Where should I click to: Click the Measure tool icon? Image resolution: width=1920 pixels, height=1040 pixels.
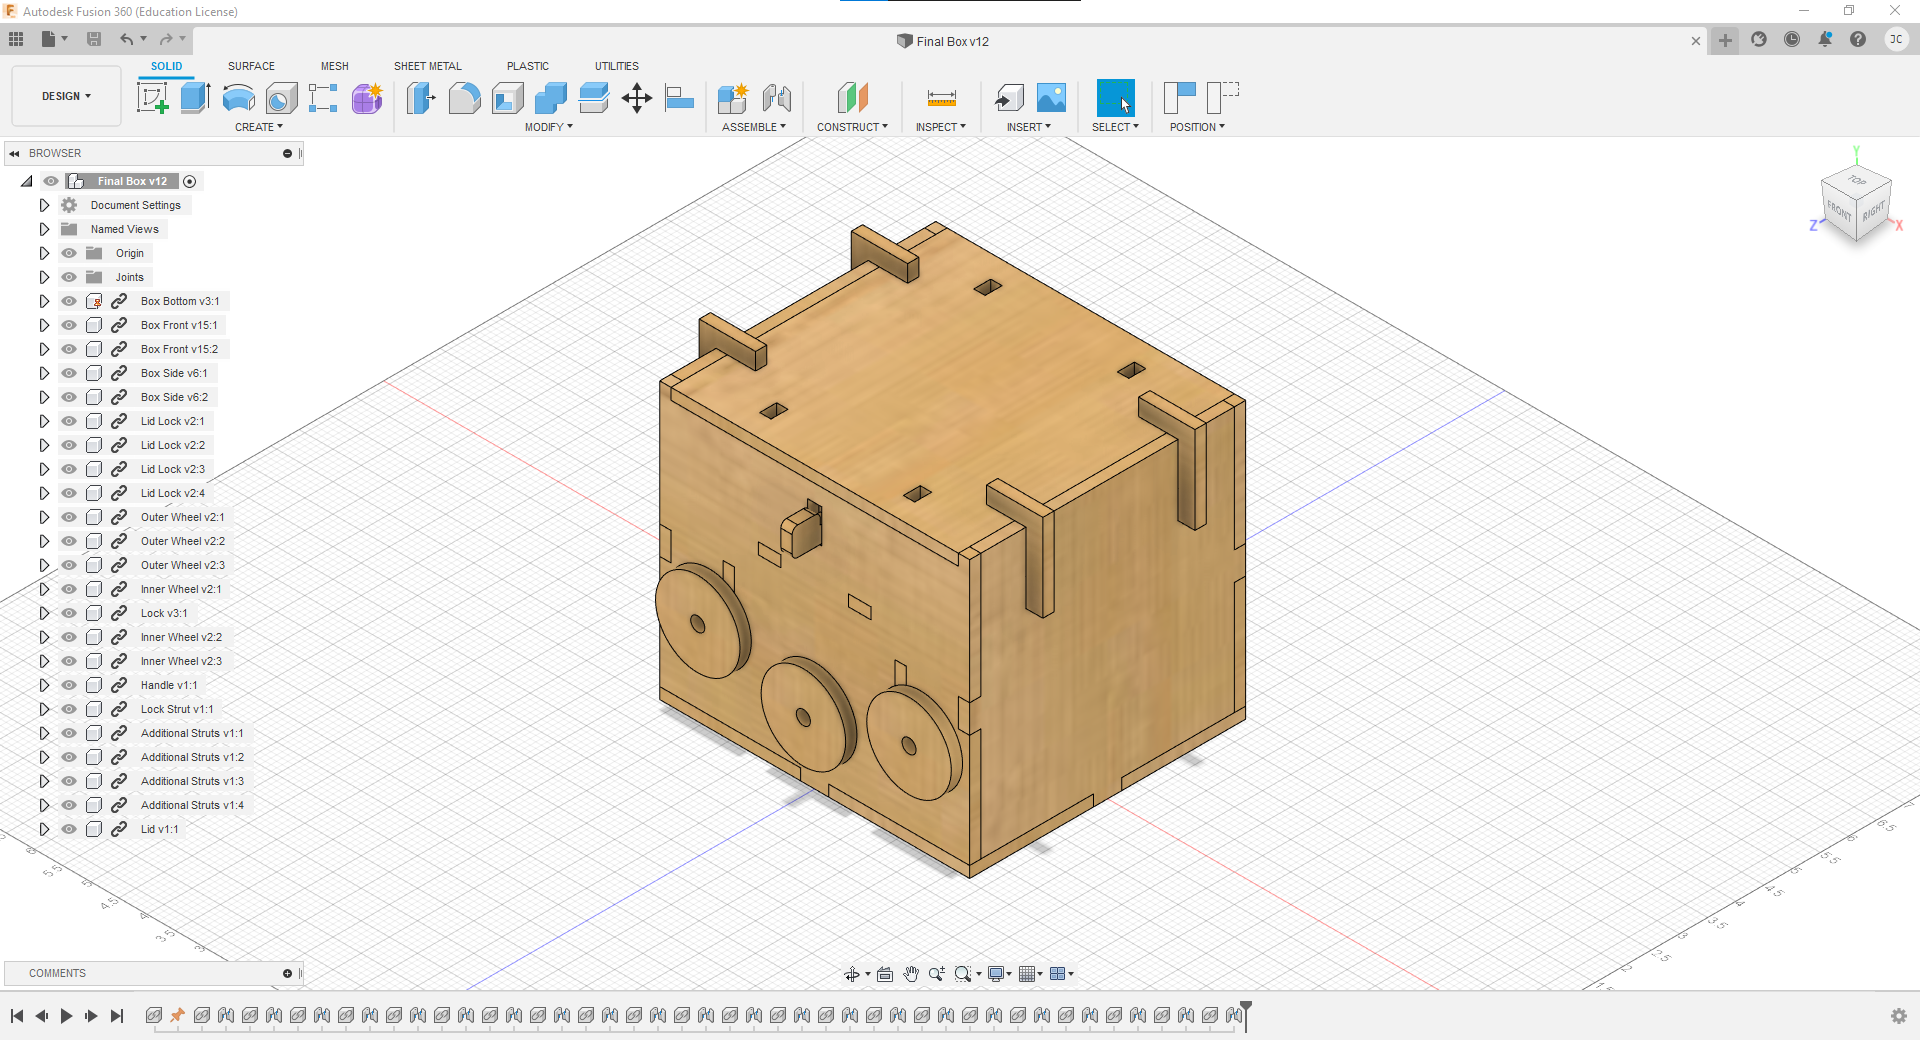point(941,98)
